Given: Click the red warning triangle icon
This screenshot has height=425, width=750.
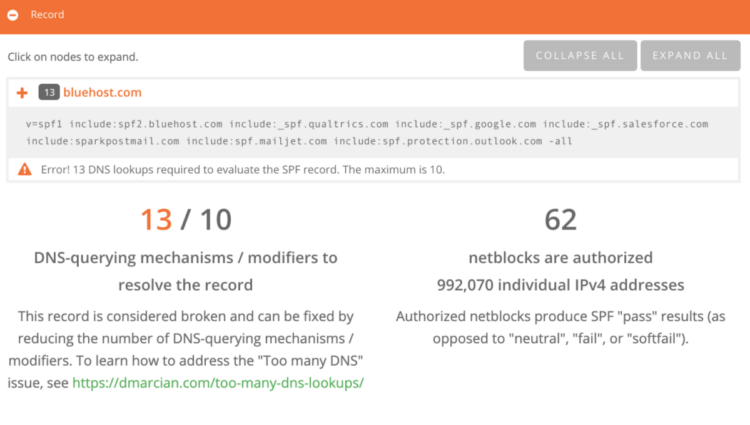Looking at the screenshot, I should [24, 169].
